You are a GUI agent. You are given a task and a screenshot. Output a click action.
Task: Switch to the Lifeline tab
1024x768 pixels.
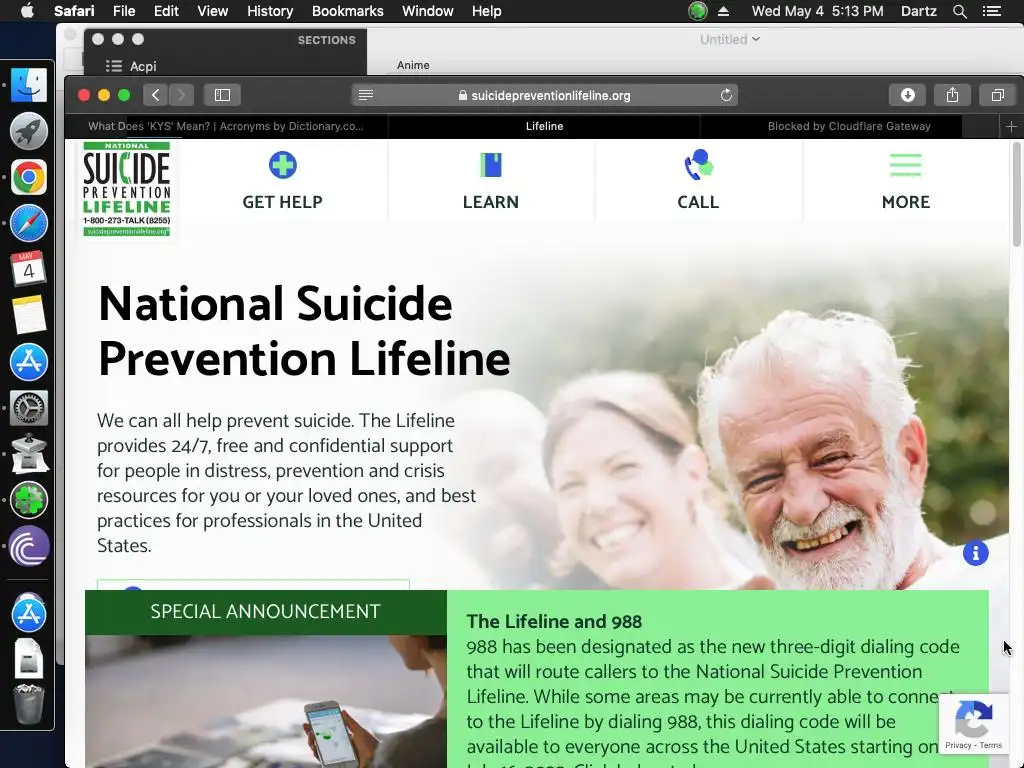(x=544, y=126)
